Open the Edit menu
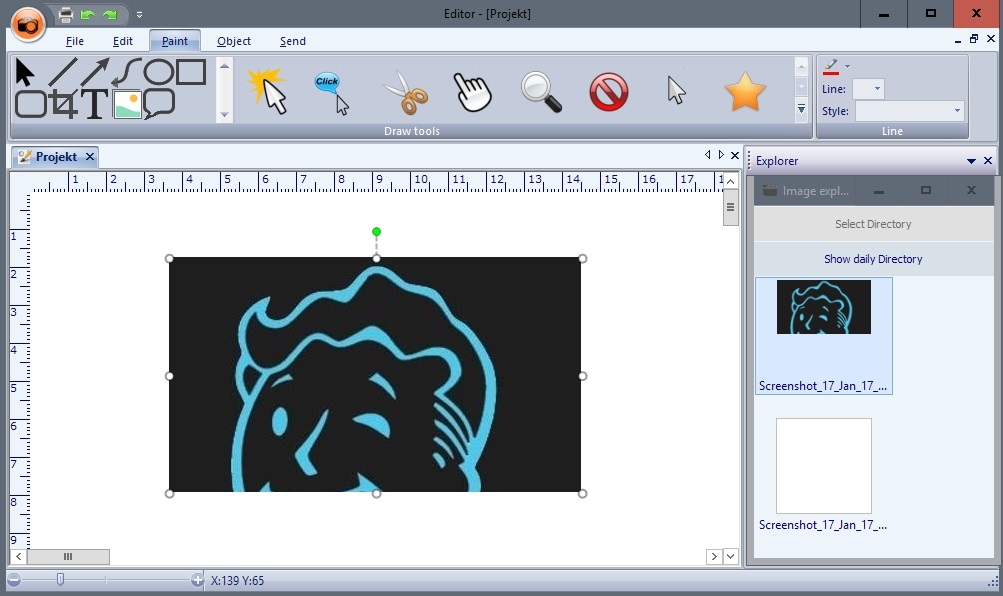This screenshot has width=1003, height=596. pyautogui.click(x=123, y=41)
